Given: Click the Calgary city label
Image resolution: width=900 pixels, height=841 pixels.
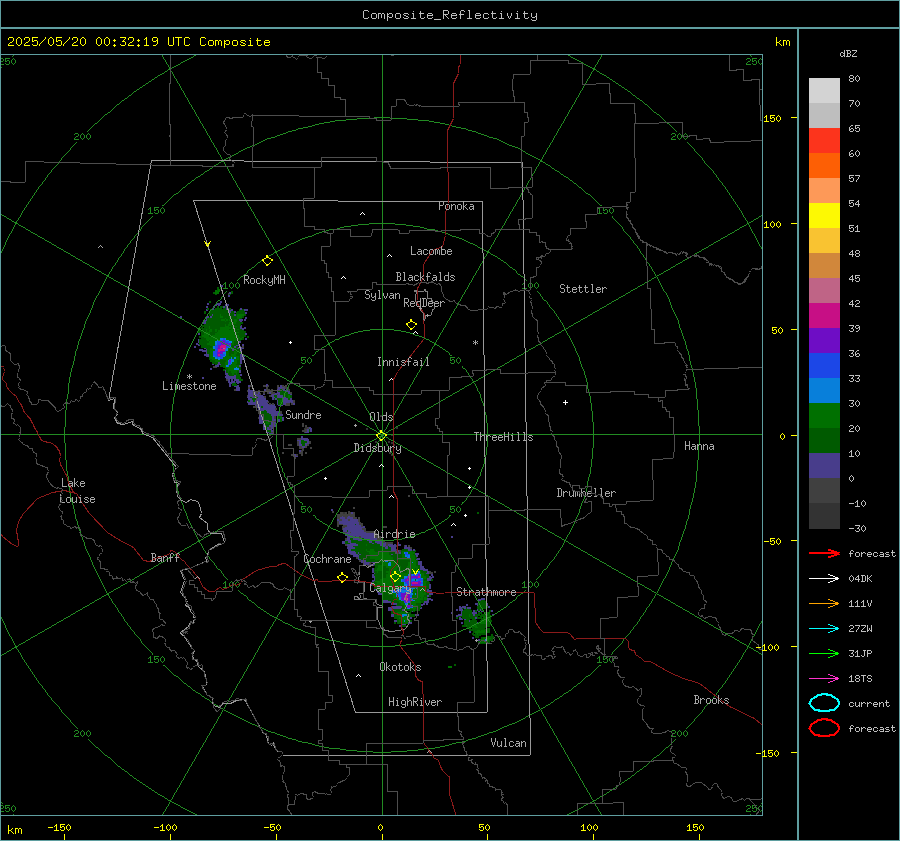Looking at the screenshot, I should 390,588.
